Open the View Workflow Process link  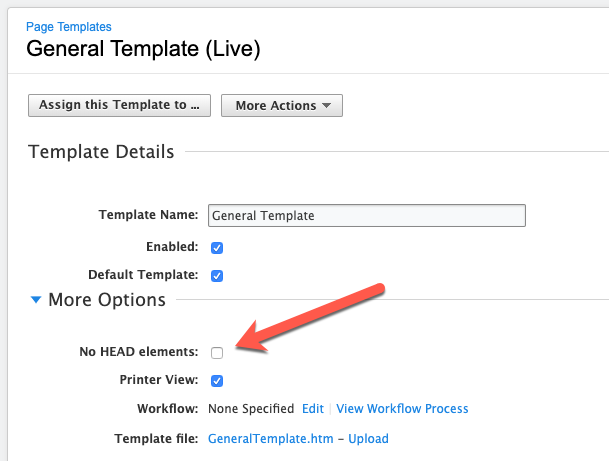coord(402,409)
